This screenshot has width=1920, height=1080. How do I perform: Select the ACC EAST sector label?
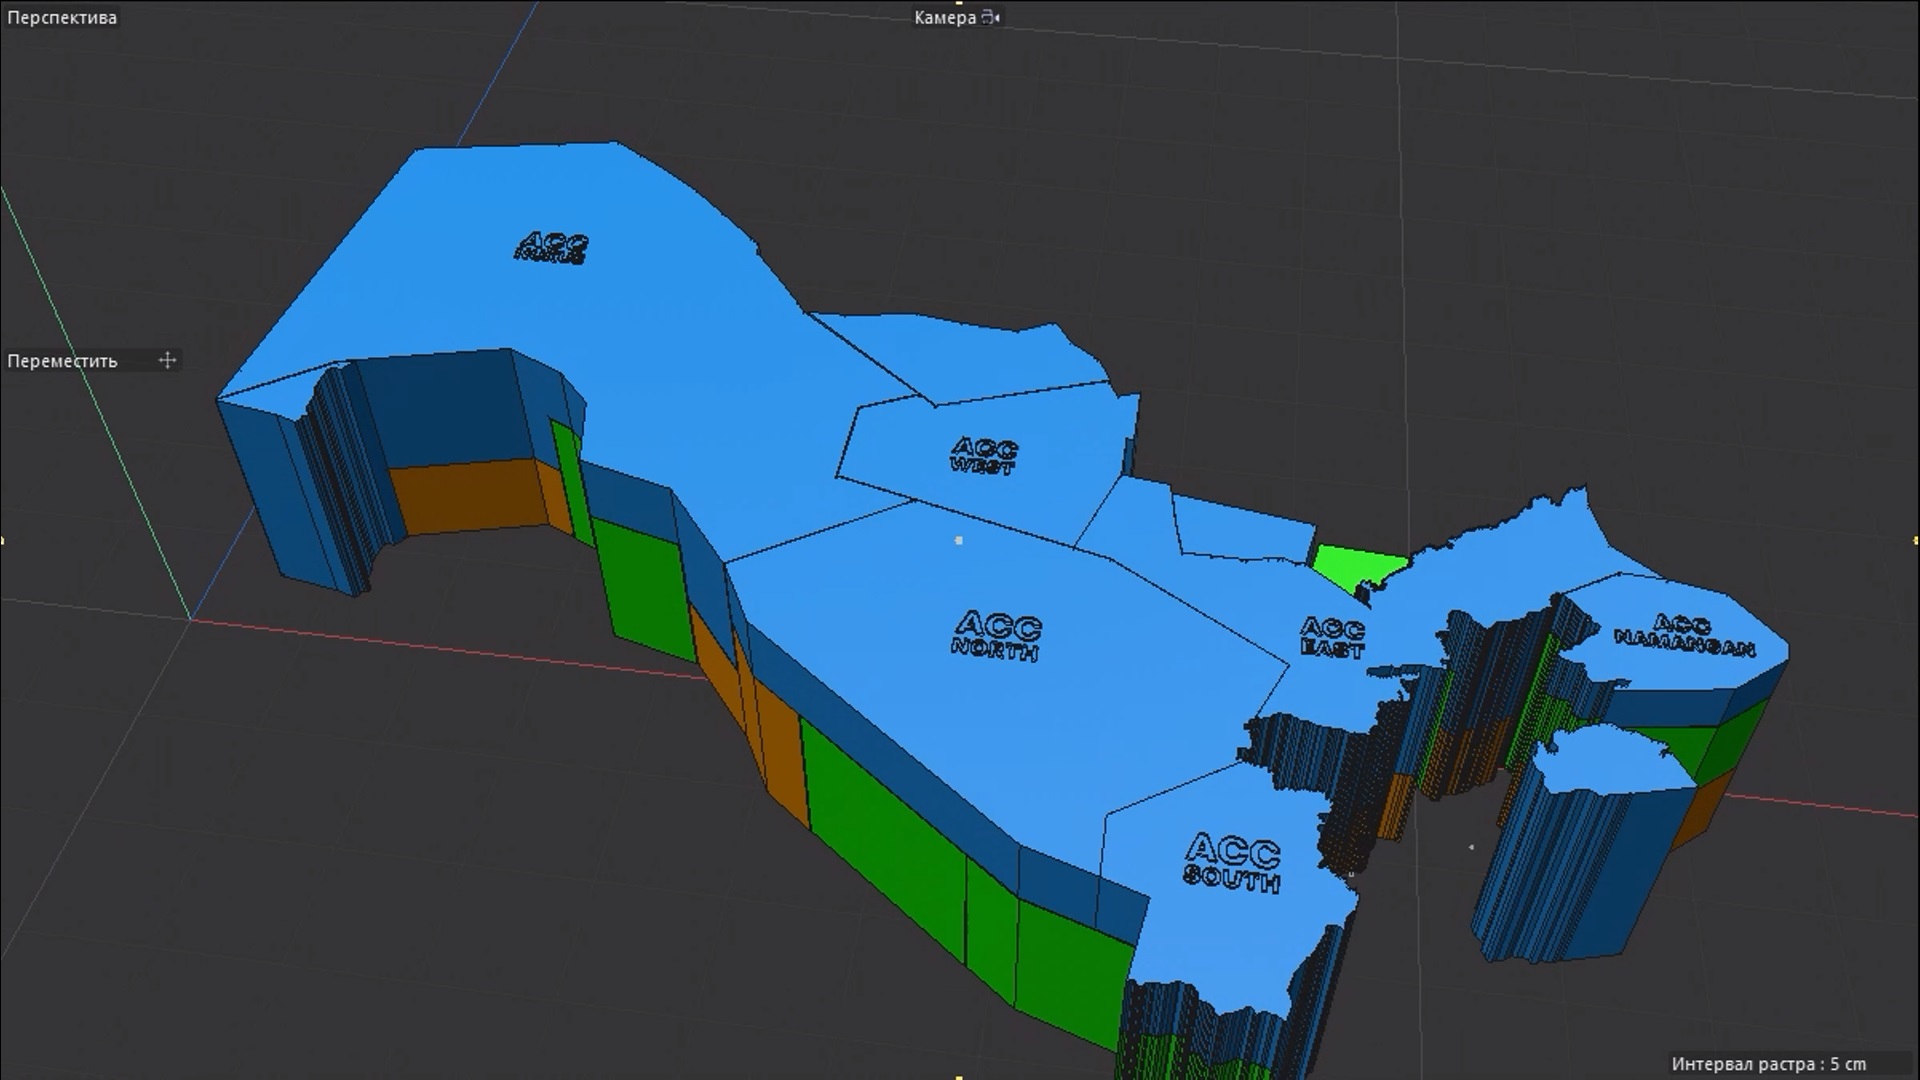pyautogui.click(x=1332, y=637)
